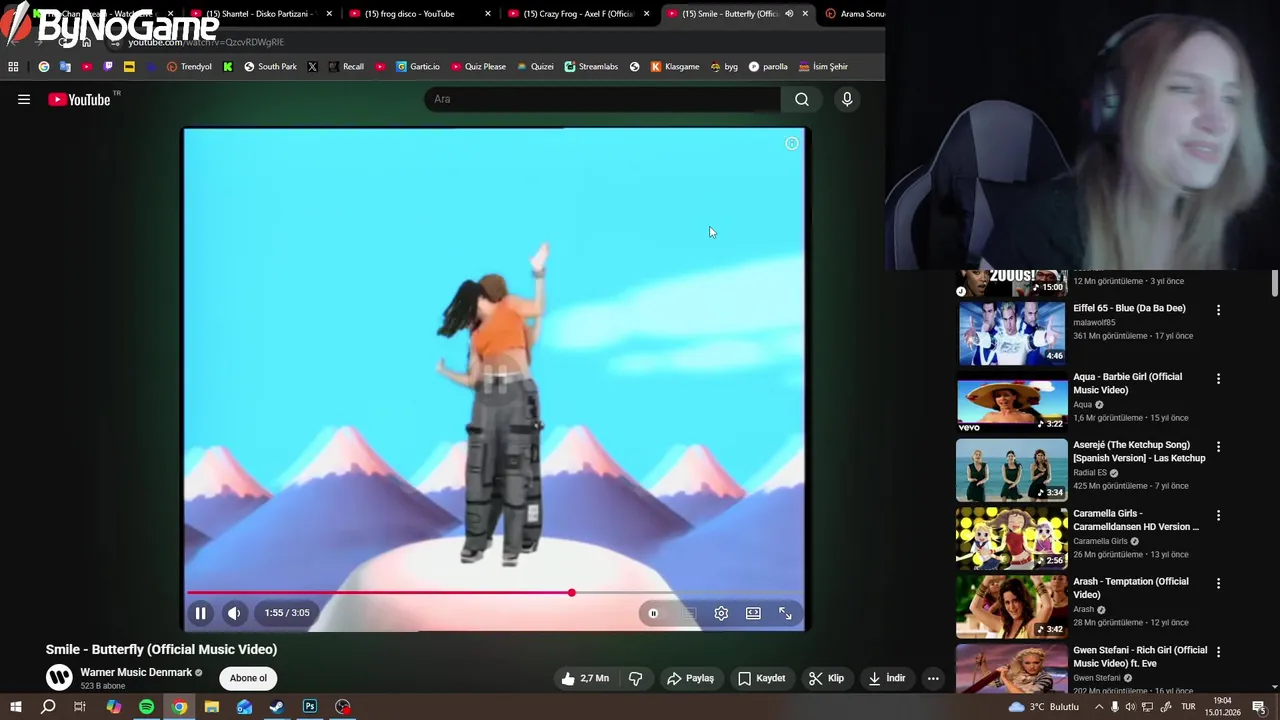This screenshot has width=1280, height=720.
Task: Open Aserejé (The Ketchup Song) title
Action: (x=1139, y=451)
